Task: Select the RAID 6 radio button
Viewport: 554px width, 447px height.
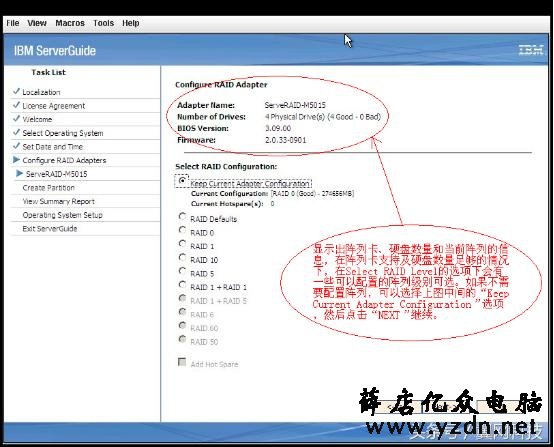Action: (182, 312)
